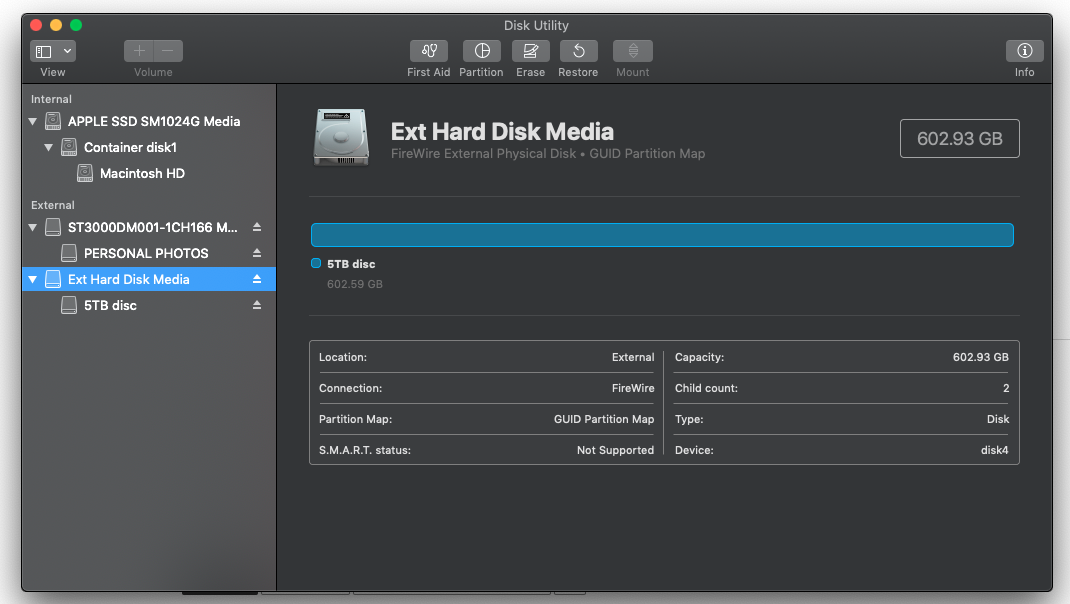Image resolution: width=1070 pixels, height=604 pixels.
Task: Choose the Restore toolbar icon
Action: 579,51
